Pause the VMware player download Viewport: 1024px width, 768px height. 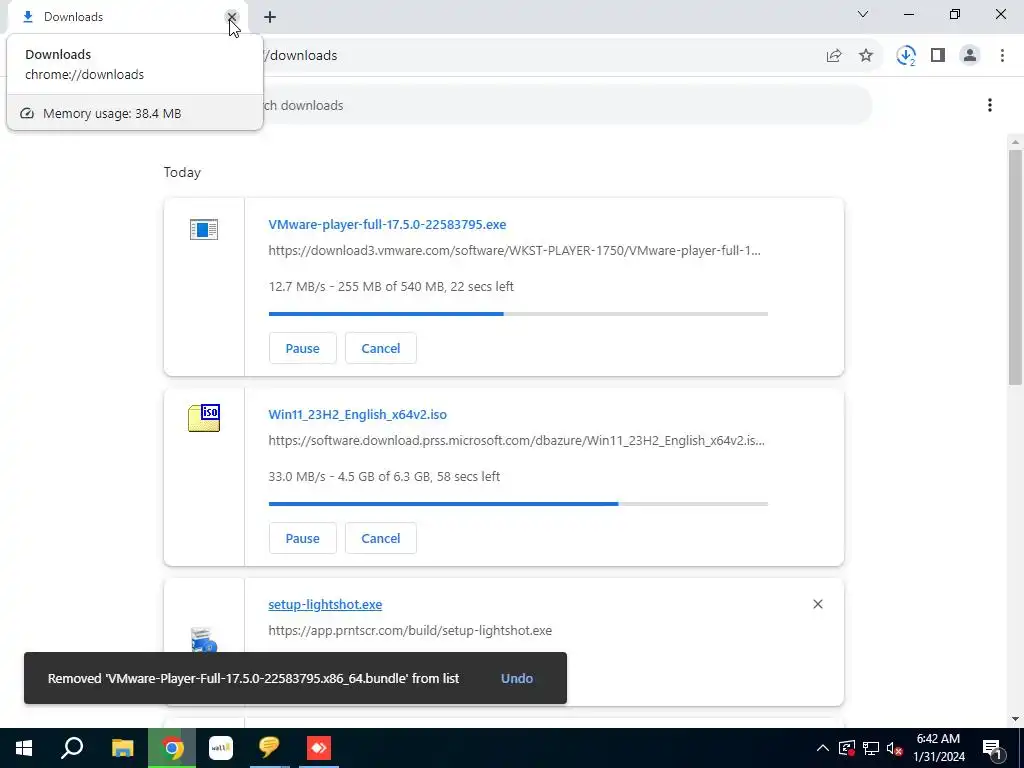pyautogui.click(x=302, y=348)
